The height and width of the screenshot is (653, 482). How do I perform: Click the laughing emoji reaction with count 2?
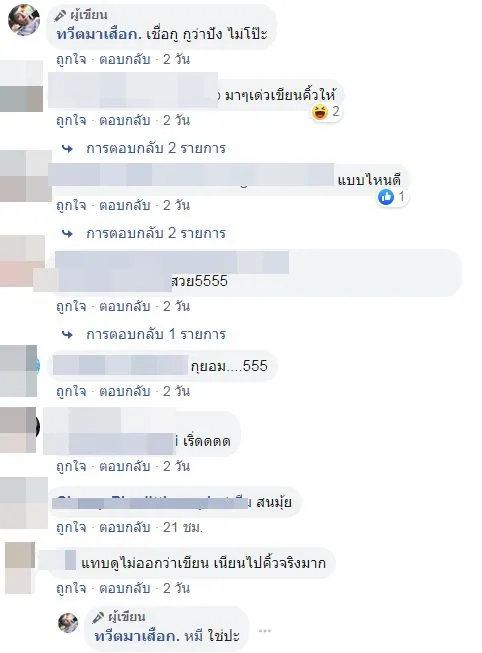point(320,112)
